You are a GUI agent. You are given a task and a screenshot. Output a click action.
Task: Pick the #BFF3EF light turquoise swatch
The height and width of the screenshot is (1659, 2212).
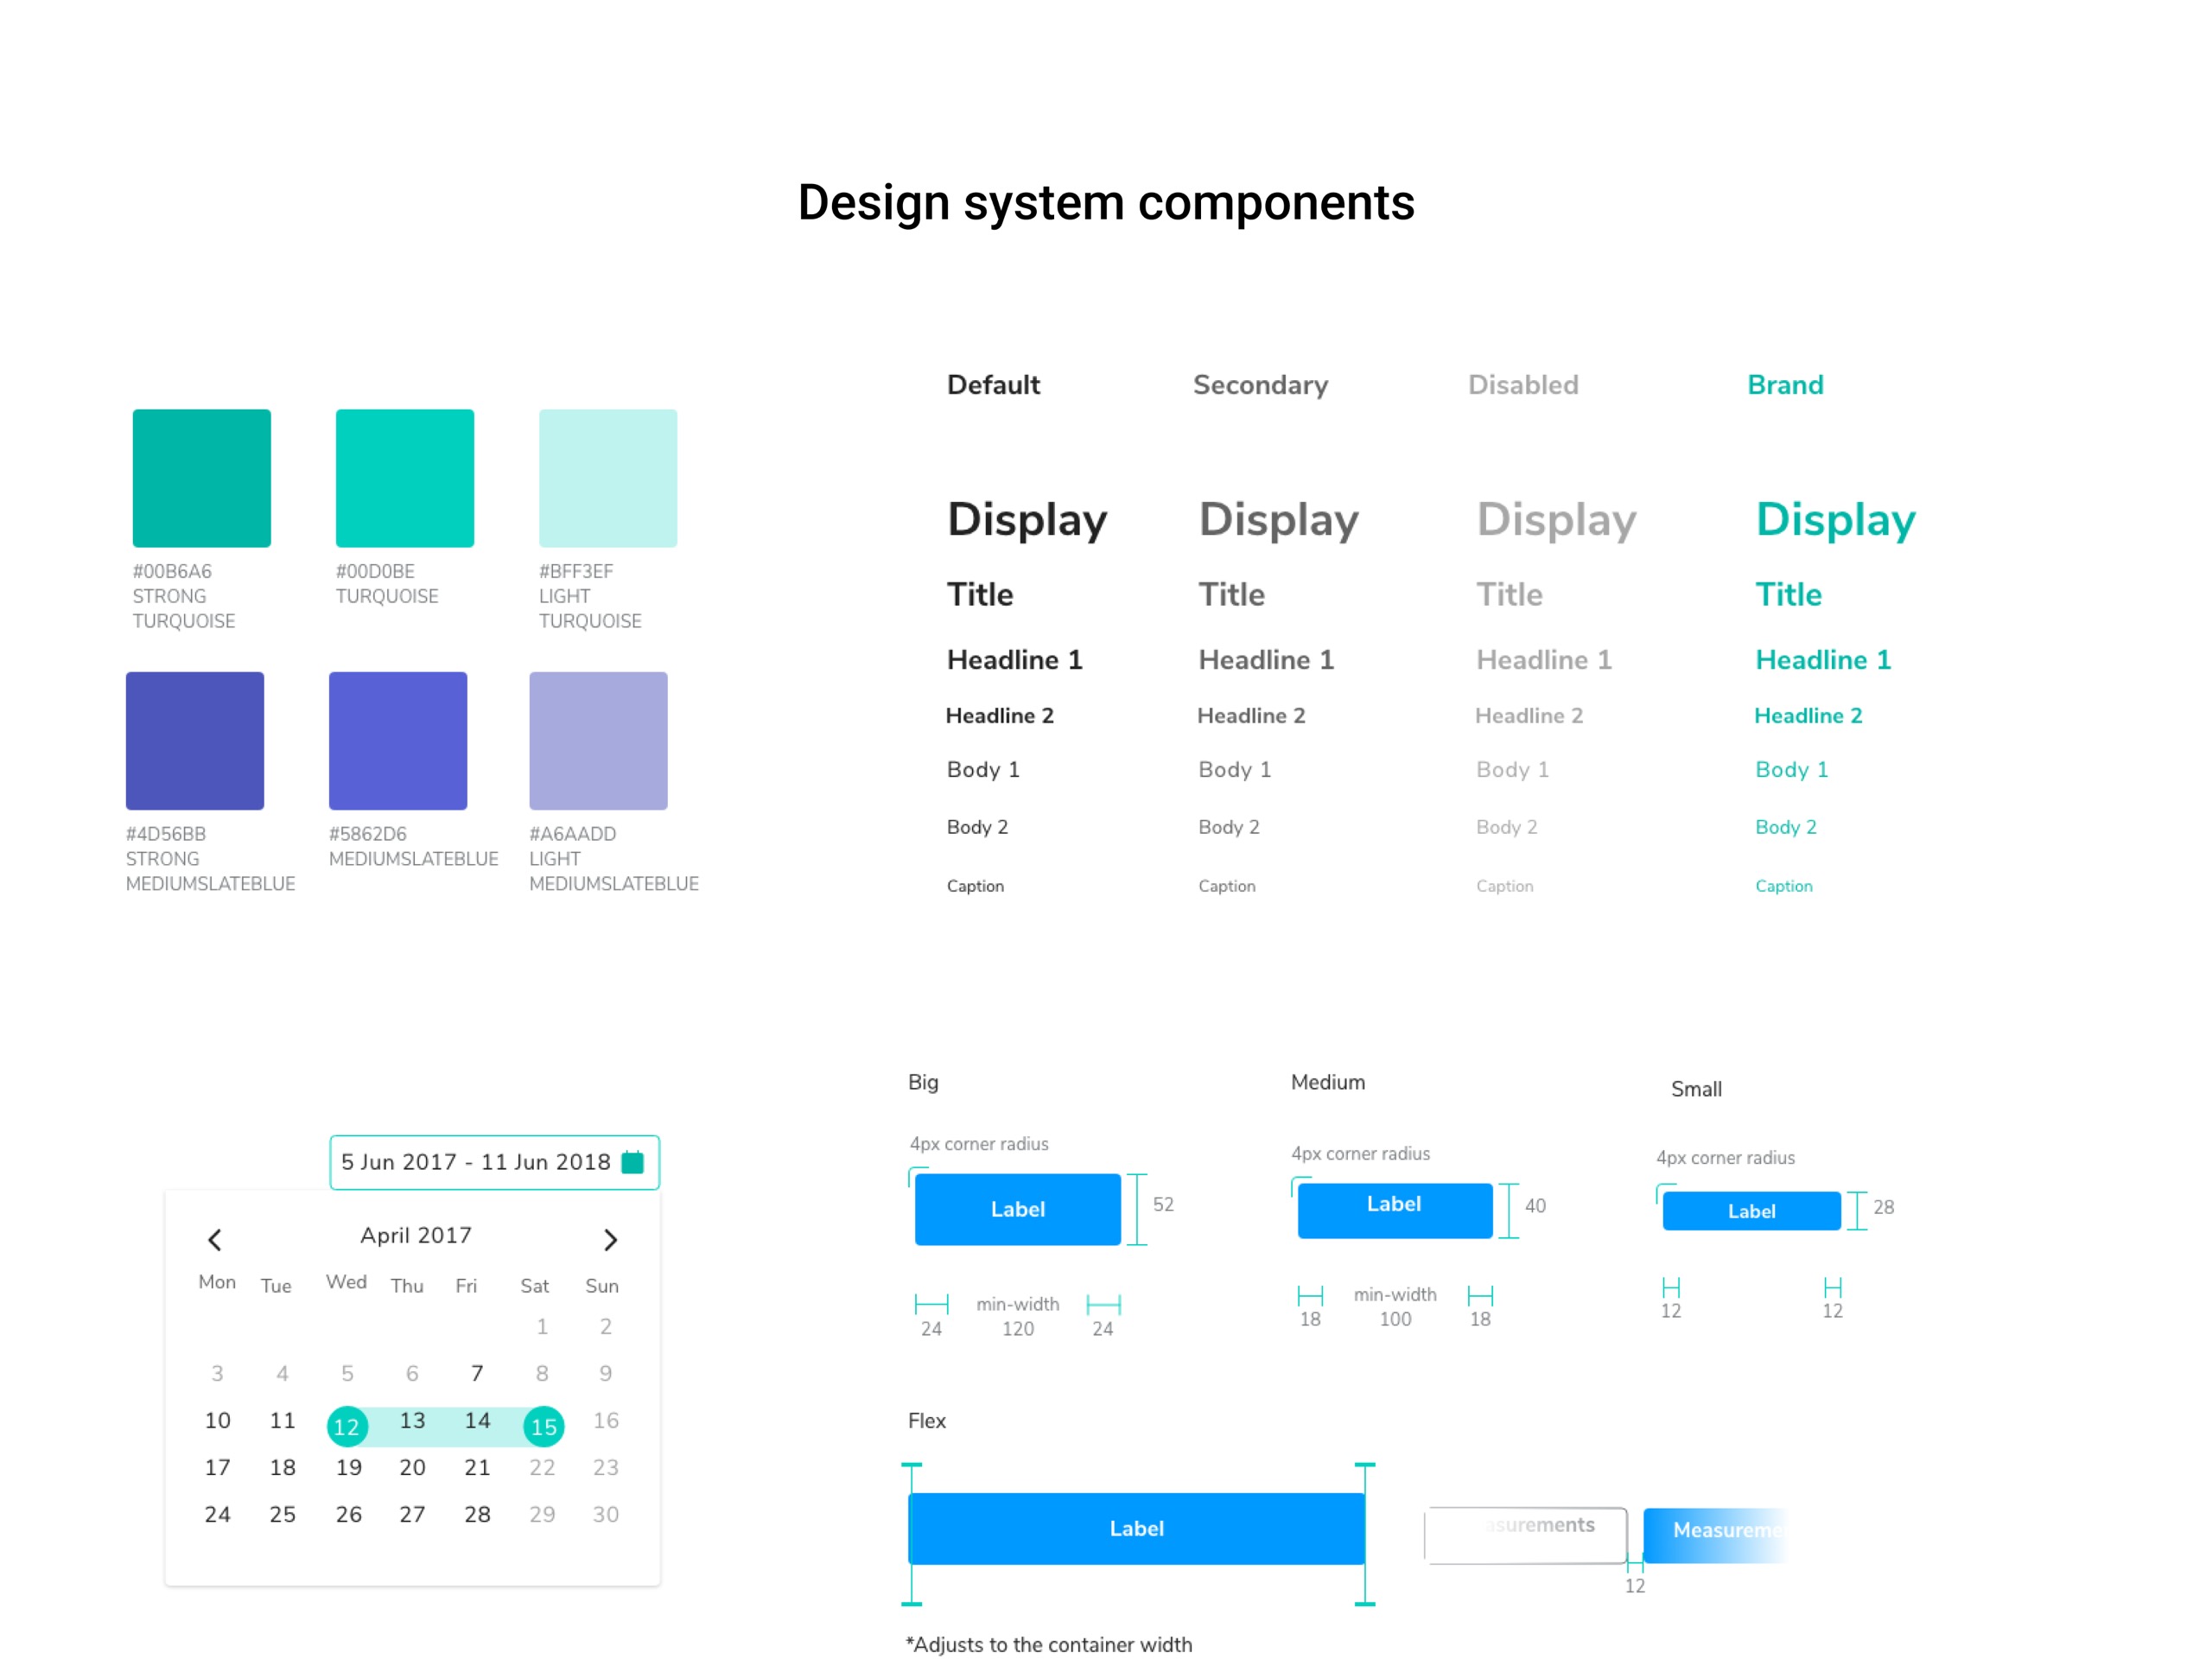pos(608,478)
